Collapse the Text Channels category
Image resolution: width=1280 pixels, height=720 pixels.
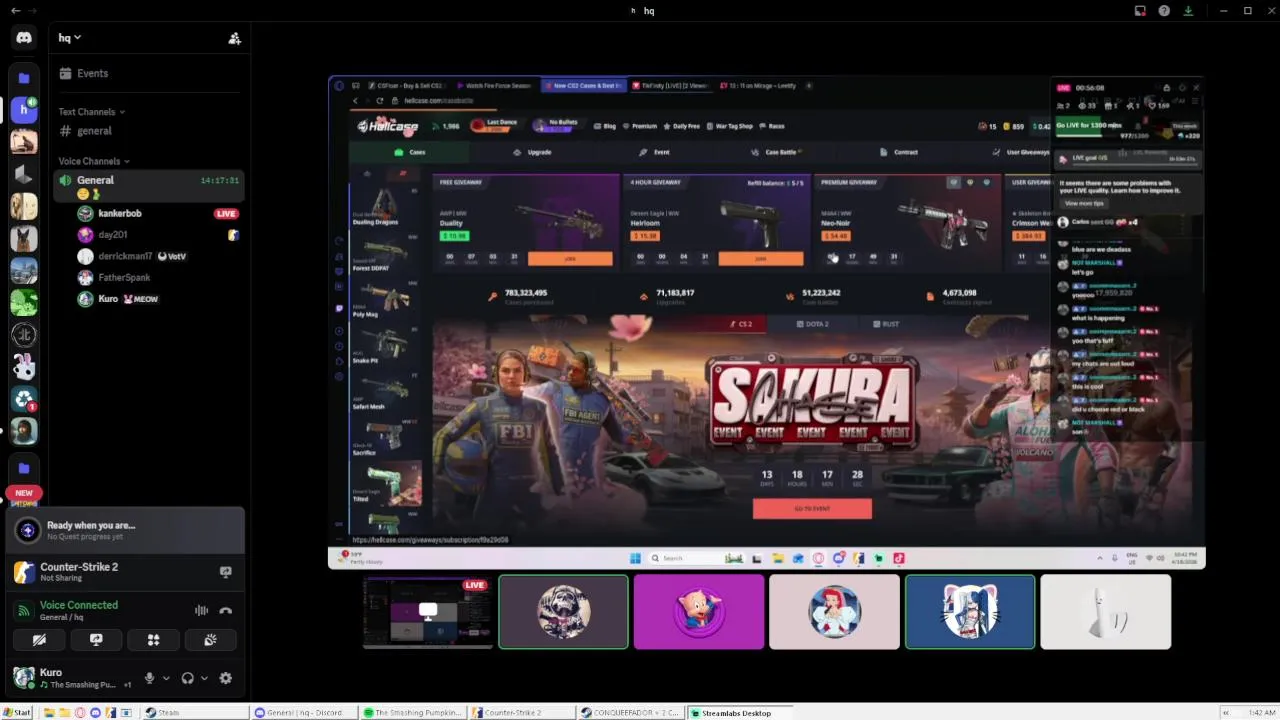91,112
